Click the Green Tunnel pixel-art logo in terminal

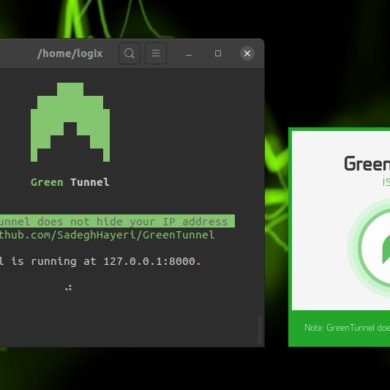tap(70, 122)
